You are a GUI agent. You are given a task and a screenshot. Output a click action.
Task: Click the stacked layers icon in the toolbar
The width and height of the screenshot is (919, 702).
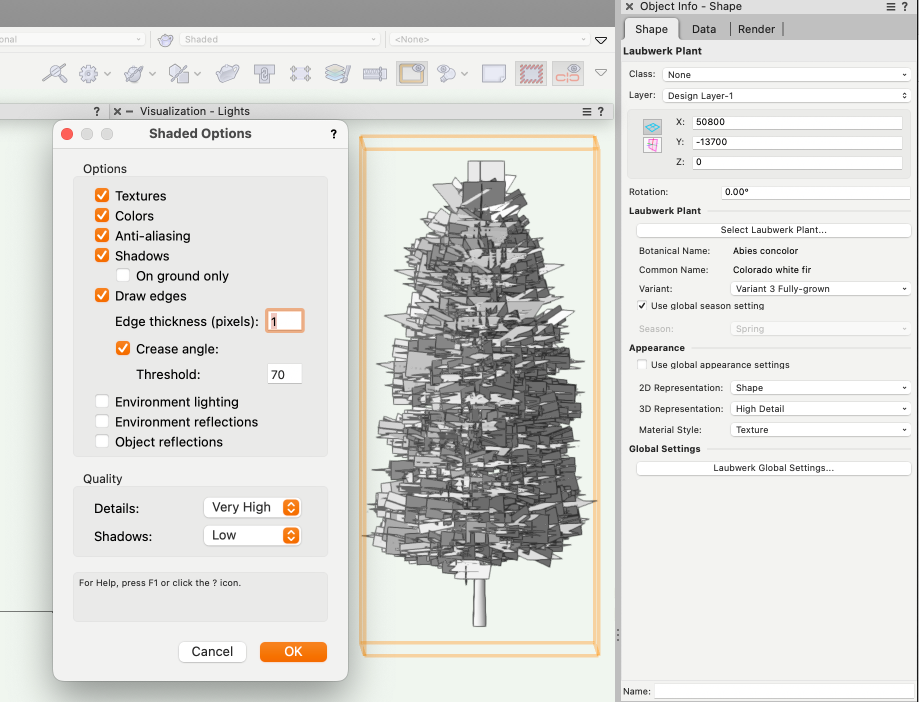tap(337, 73)
